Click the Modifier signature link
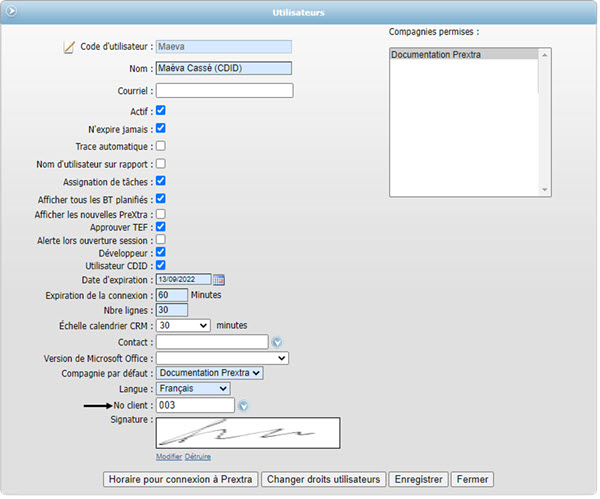Image resolution: width=600 pixels, height=499 pixels. [x=169, y=457]
